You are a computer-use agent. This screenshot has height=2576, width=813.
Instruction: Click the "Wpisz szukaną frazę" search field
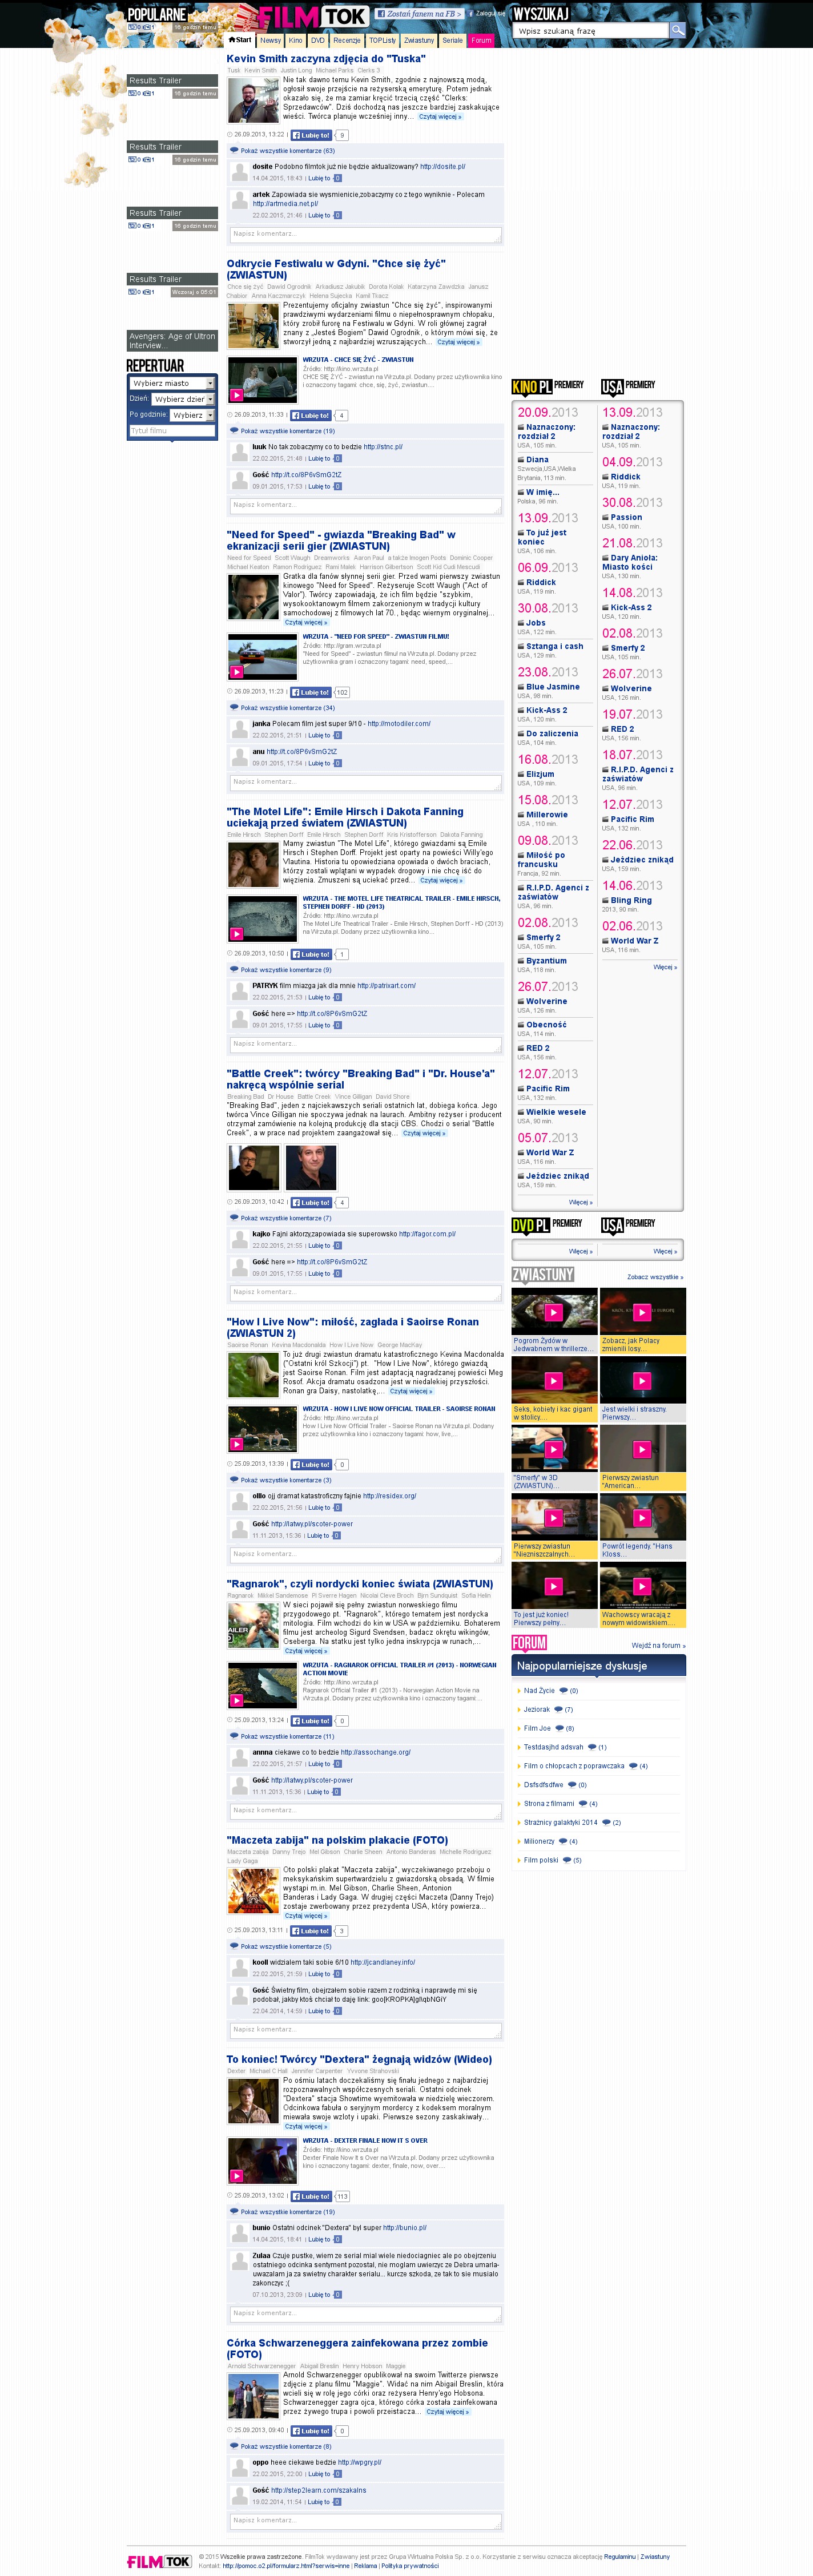pyautogui.click(x=590, y=31)
